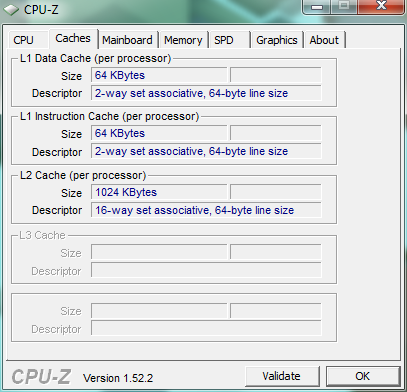Click the L1 Instruction Cache group label
This screenshot has height=392, width=407.
click(109, 116)
